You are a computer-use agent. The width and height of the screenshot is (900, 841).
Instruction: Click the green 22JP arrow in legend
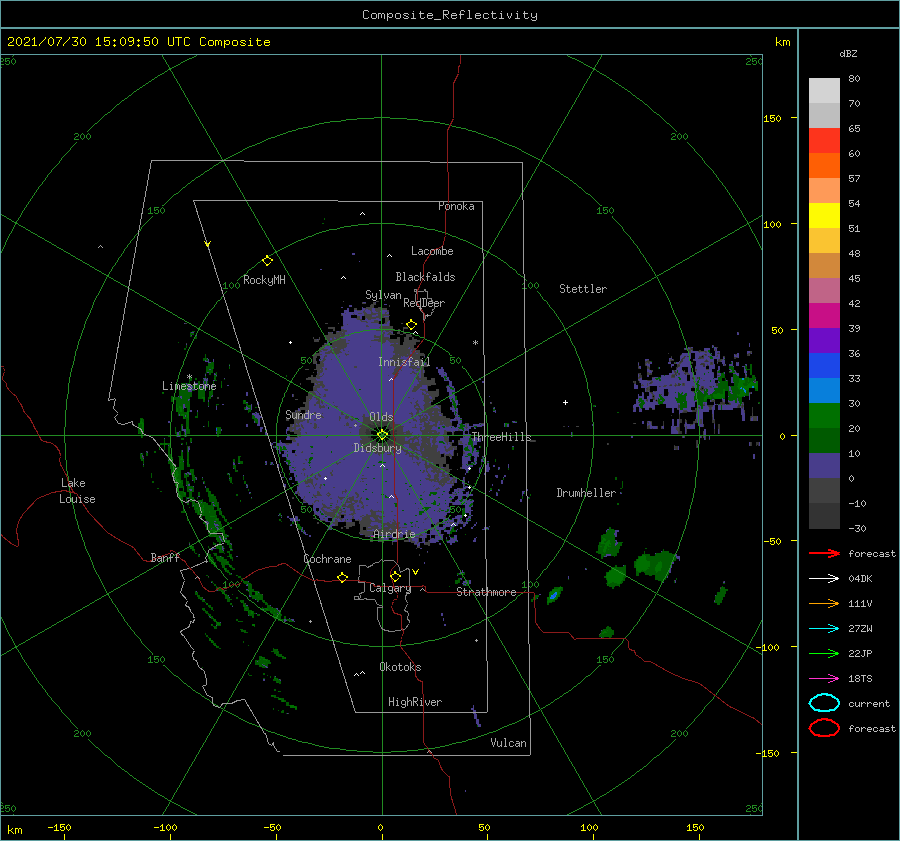pos(824,653)
